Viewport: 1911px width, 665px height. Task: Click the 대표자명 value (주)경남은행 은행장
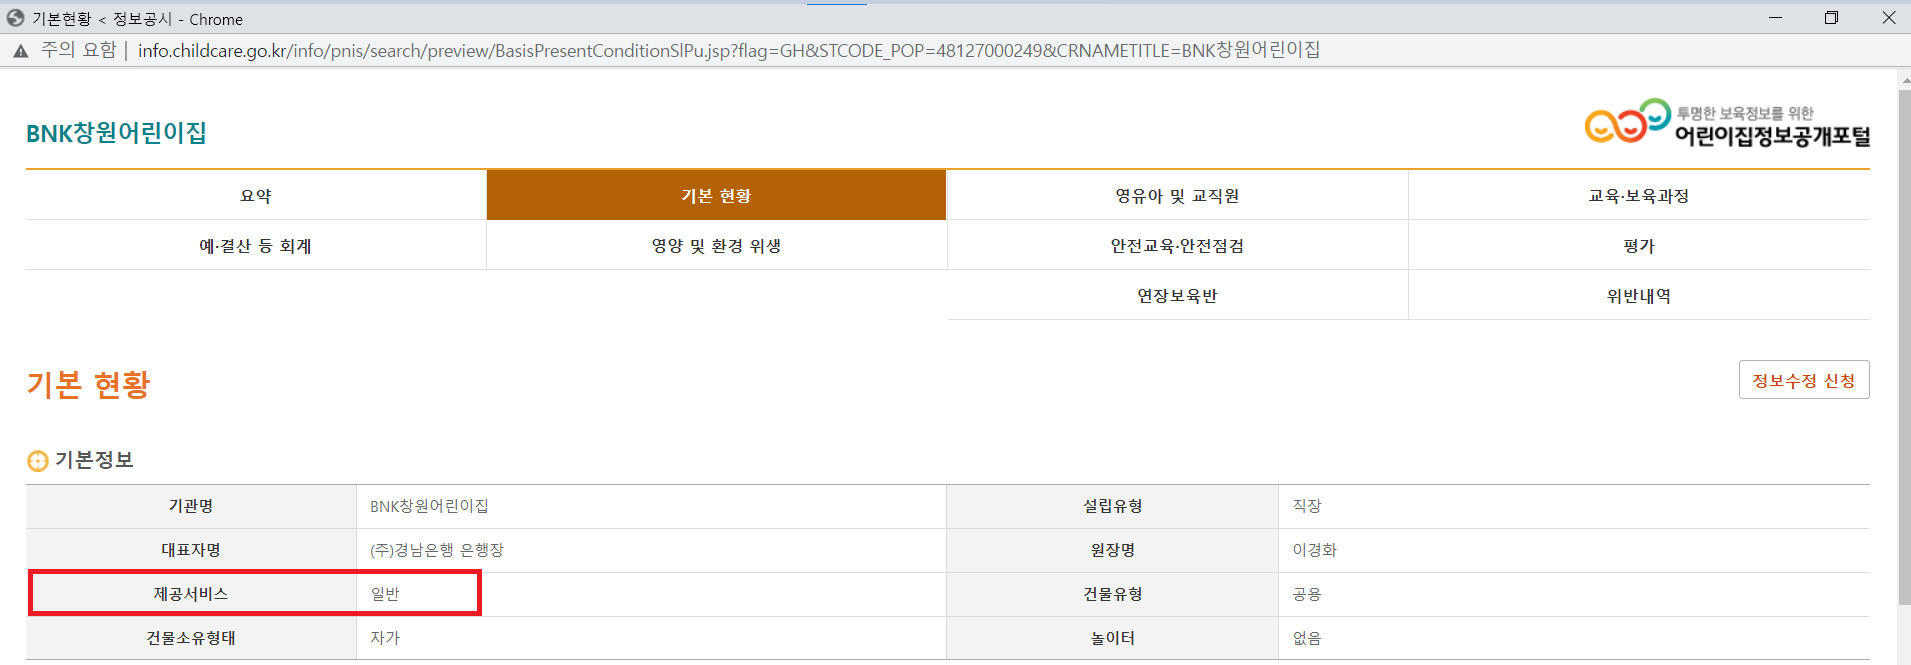[x=437, y=550]
